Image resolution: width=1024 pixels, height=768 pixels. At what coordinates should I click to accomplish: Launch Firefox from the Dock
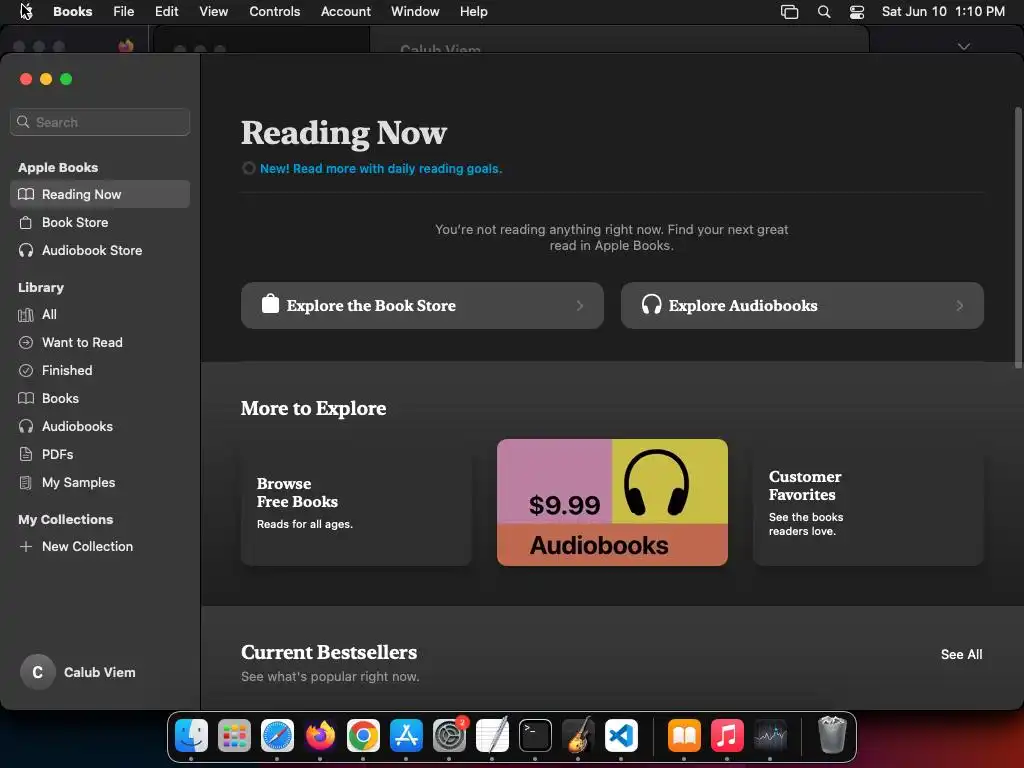(320, 735)
